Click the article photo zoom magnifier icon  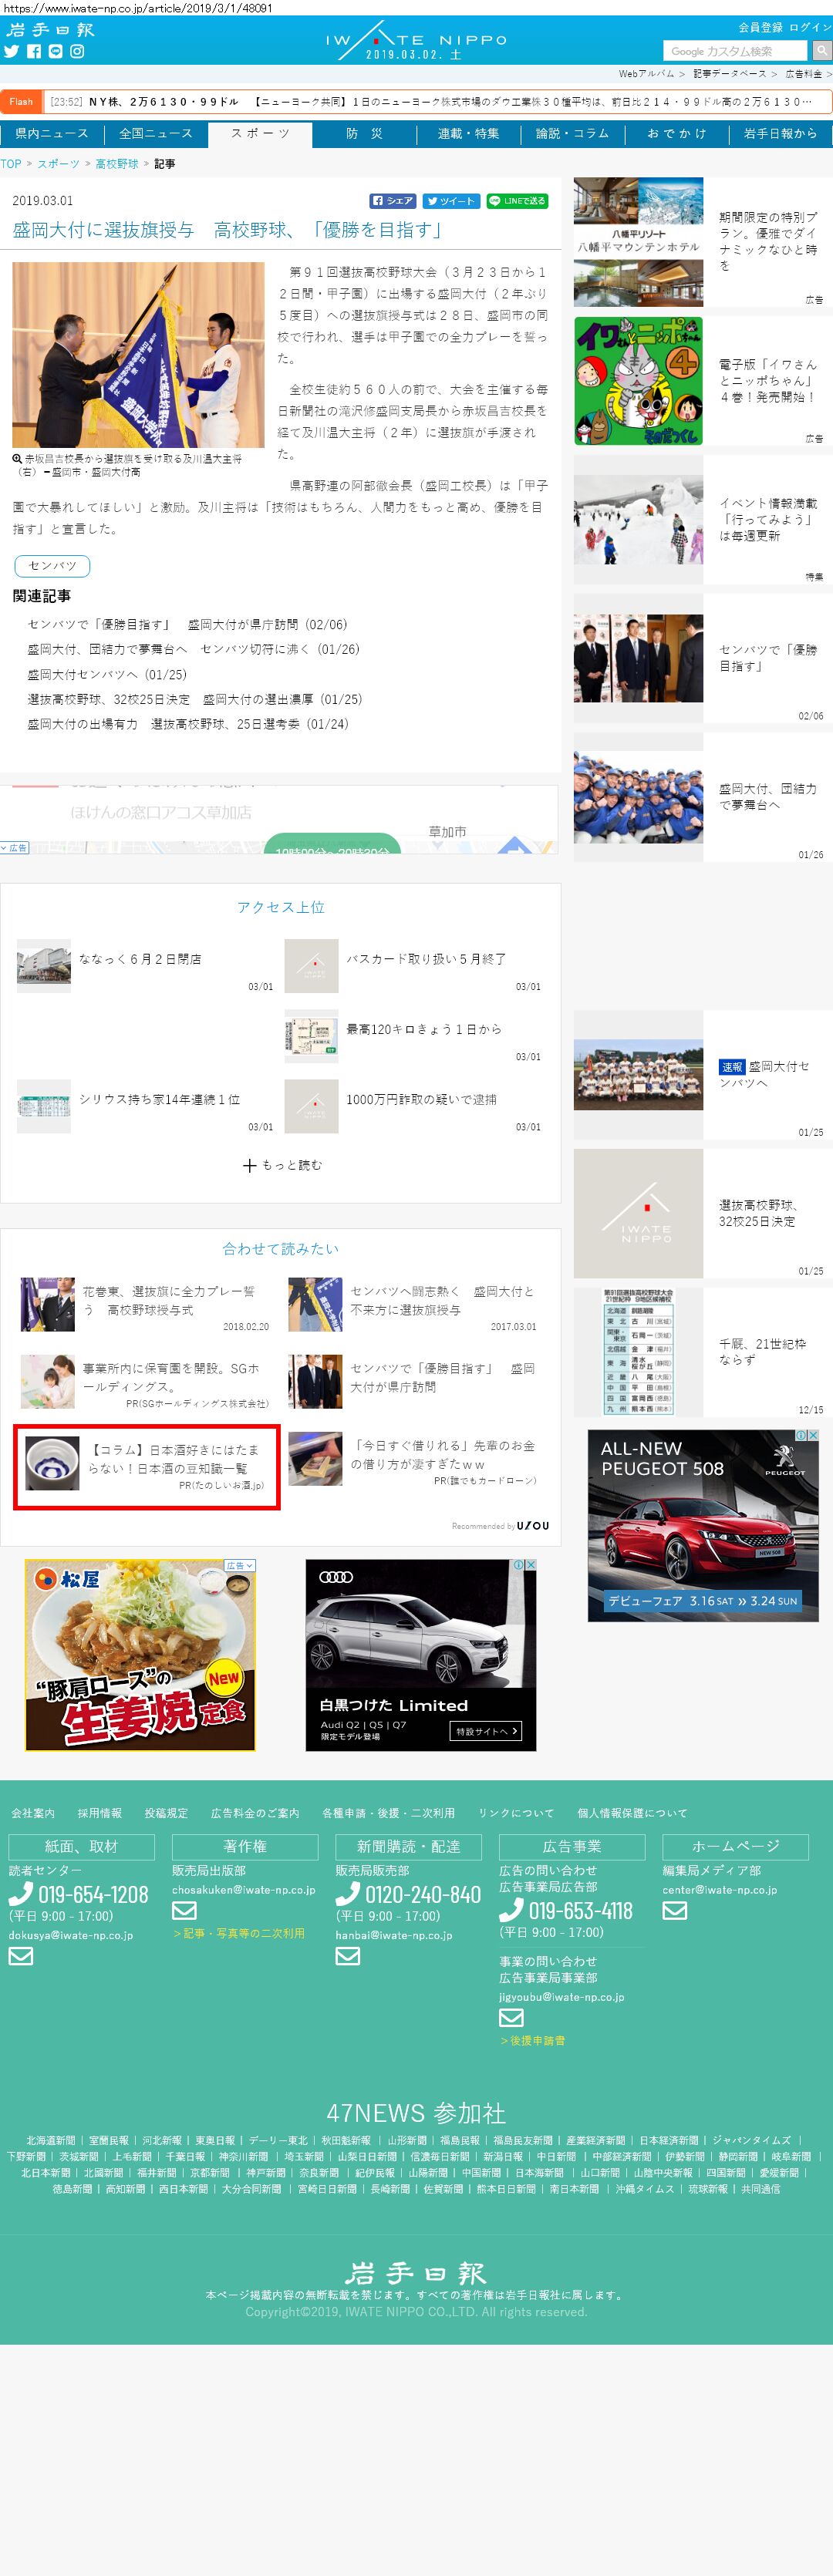coord(17,458)
